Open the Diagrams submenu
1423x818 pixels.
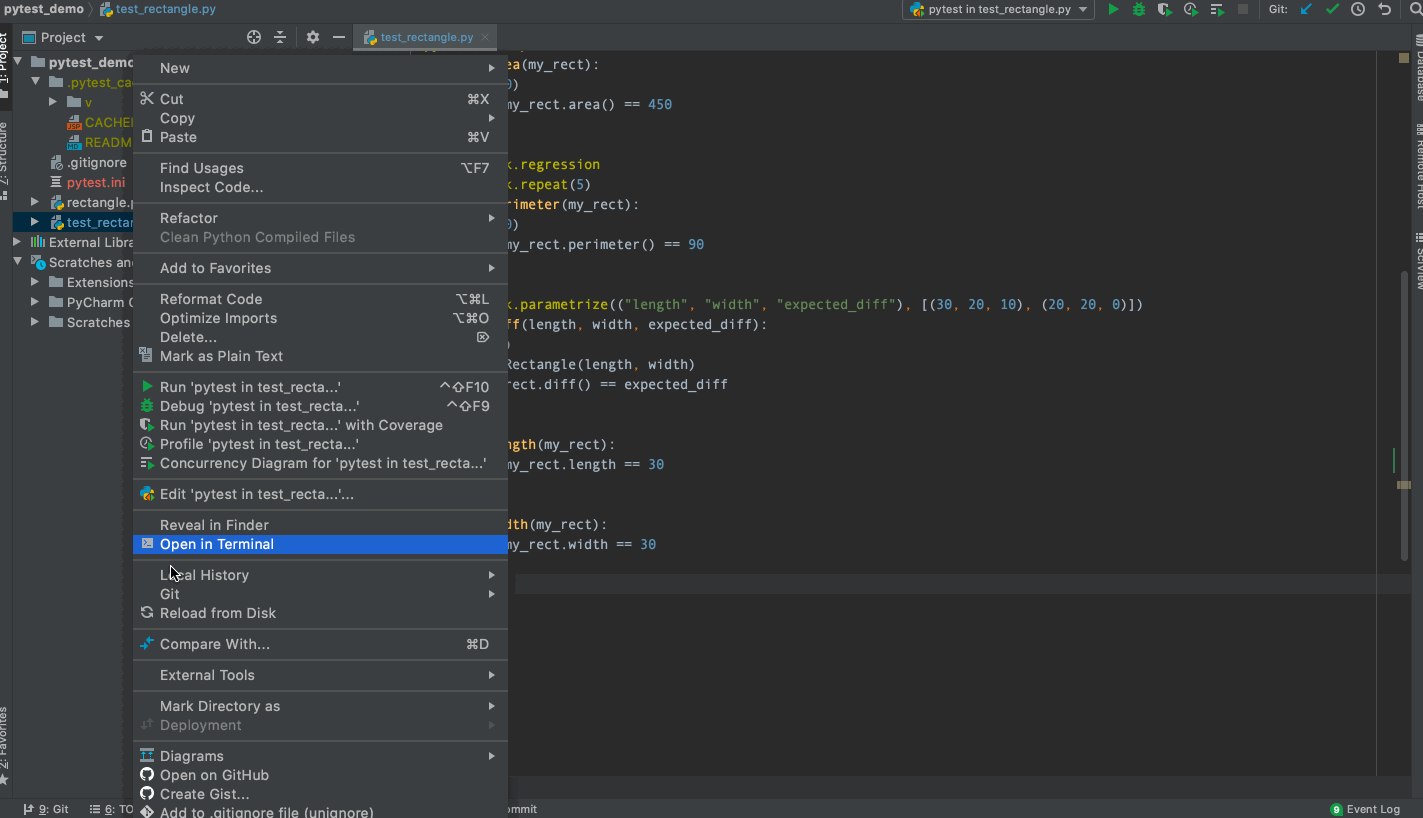click(320, 756)
